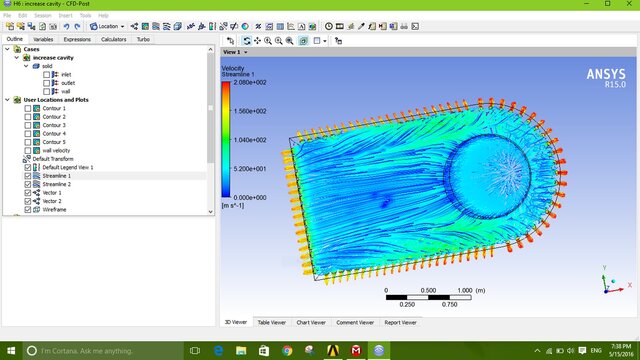This screenshot has height=360, width=640.
Task: Open the Insert menu
Action: coord(65,16)
